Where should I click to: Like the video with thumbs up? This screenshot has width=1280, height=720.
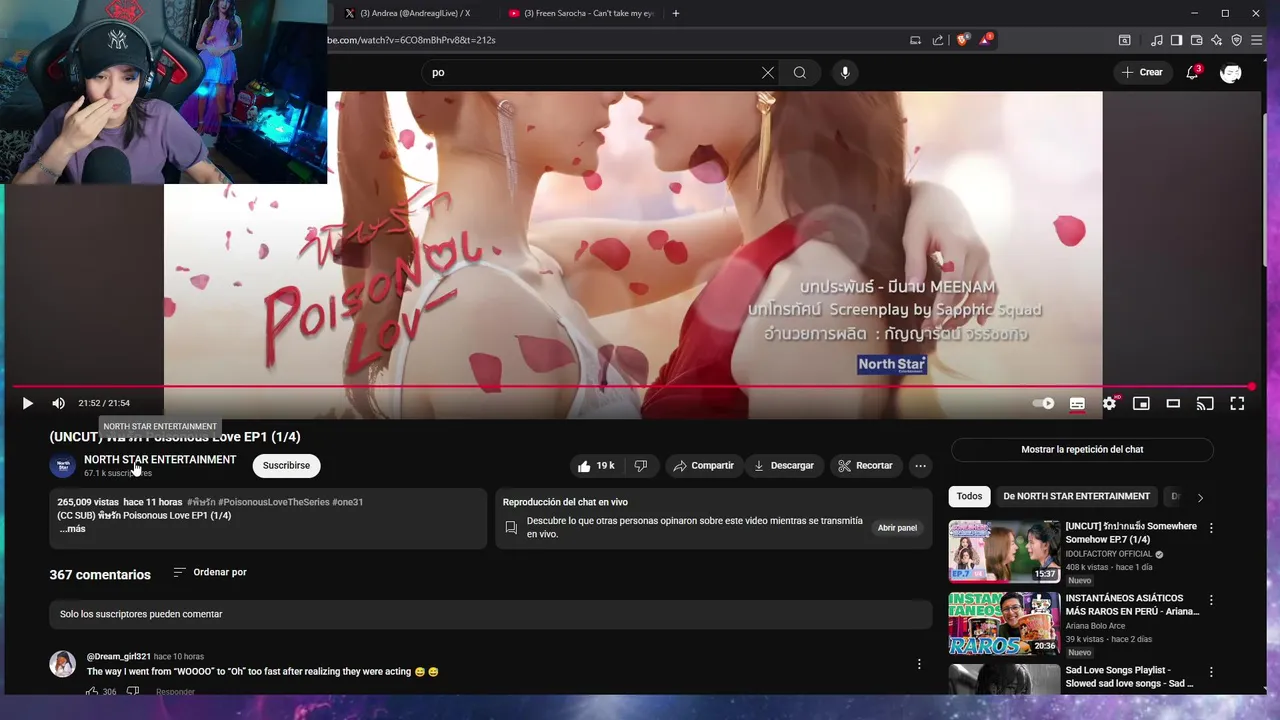(x=596, y=466)
